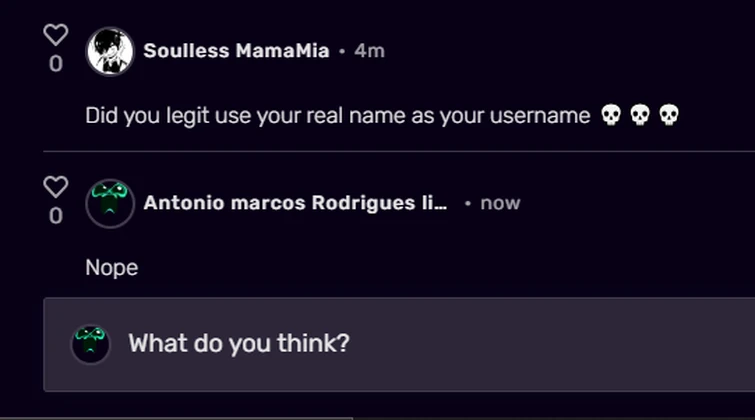
Task: Click the dot separator before the "4m" timestamp
Action: 342,52
